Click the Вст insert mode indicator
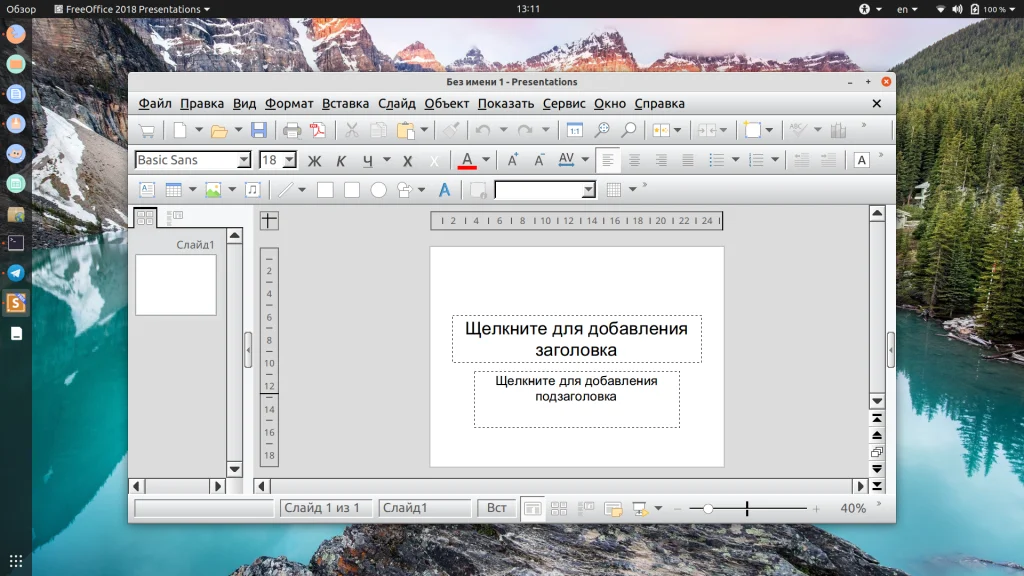The image size is (1024, 576). point(497,508)
